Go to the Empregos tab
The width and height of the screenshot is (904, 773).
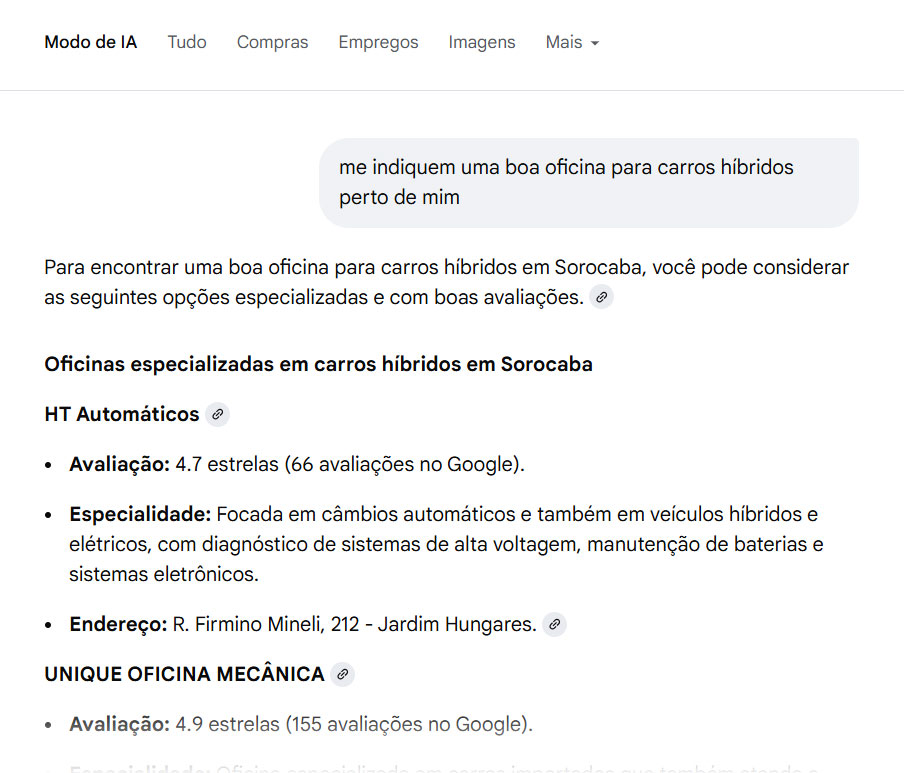coord(378,42)
